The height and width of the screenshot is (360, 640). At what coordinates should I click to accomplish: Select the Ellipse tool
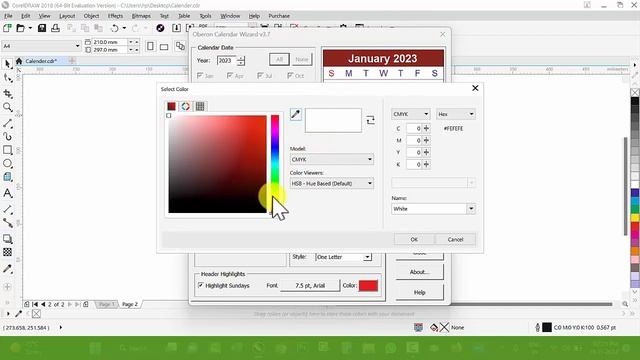click(7, 164)
